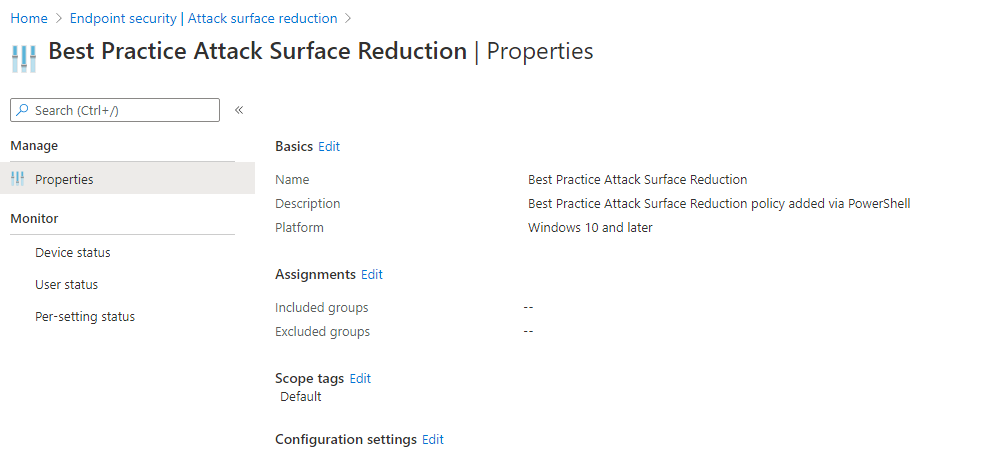Show Per-setting status report
The width and height of the screenshot is (982, 453).
(84, 317)
